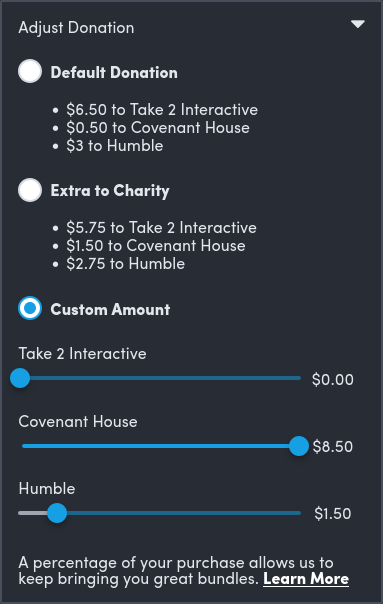This screenshot has height=604, width=383.
Task: Click the $6.50 to Take 2 Interactive line
Action: pyautogui.click(x=162, y=110)
